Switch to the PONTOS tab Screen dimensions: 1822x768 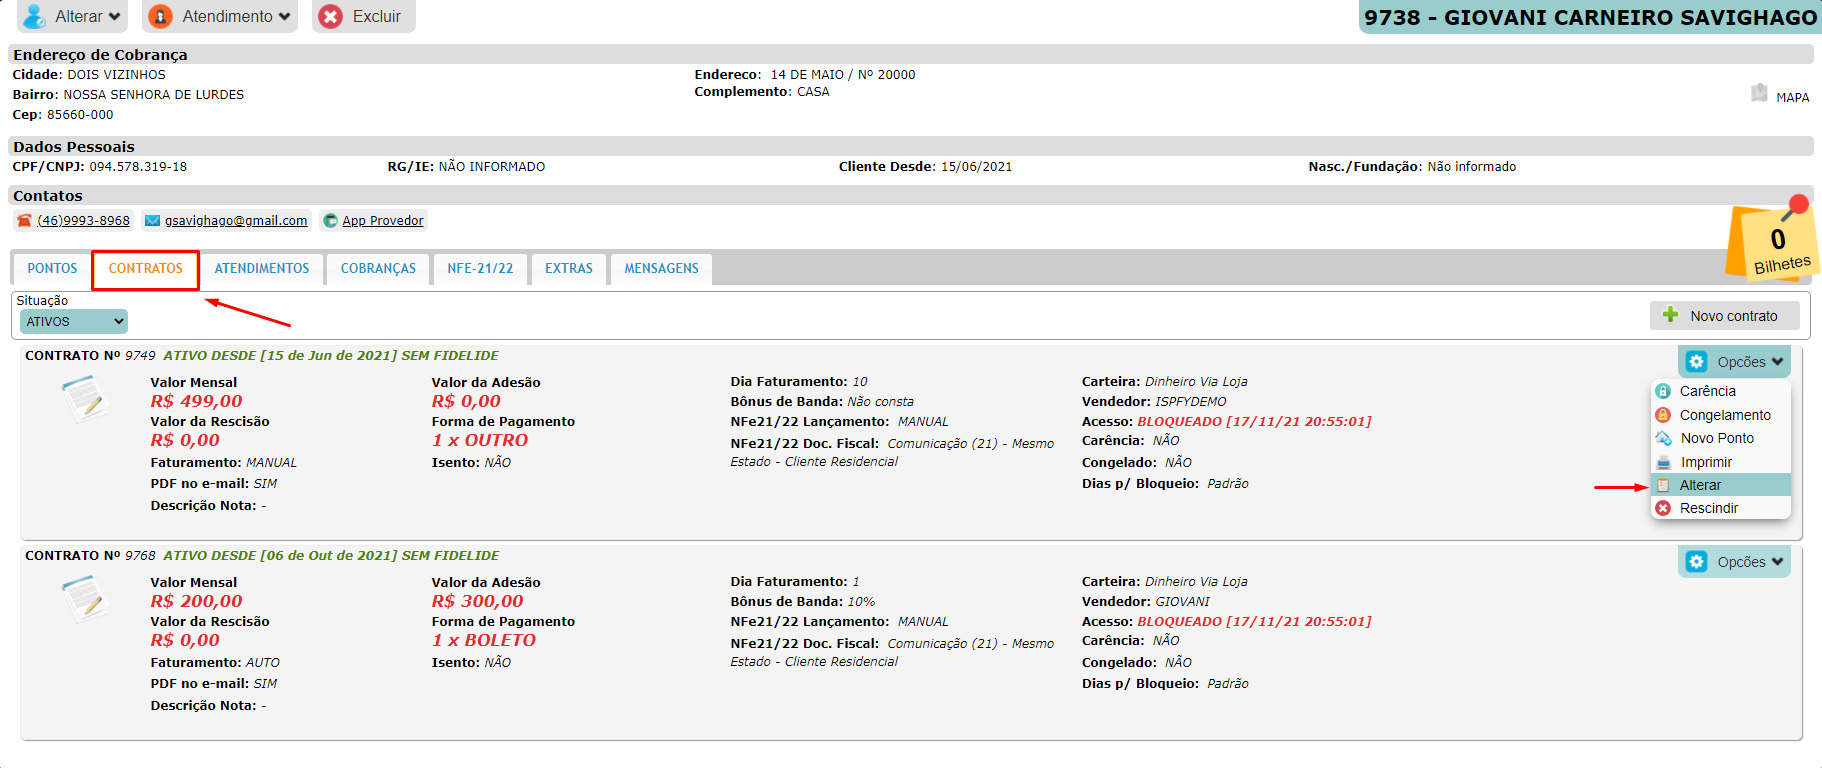(x=52, y=269)
